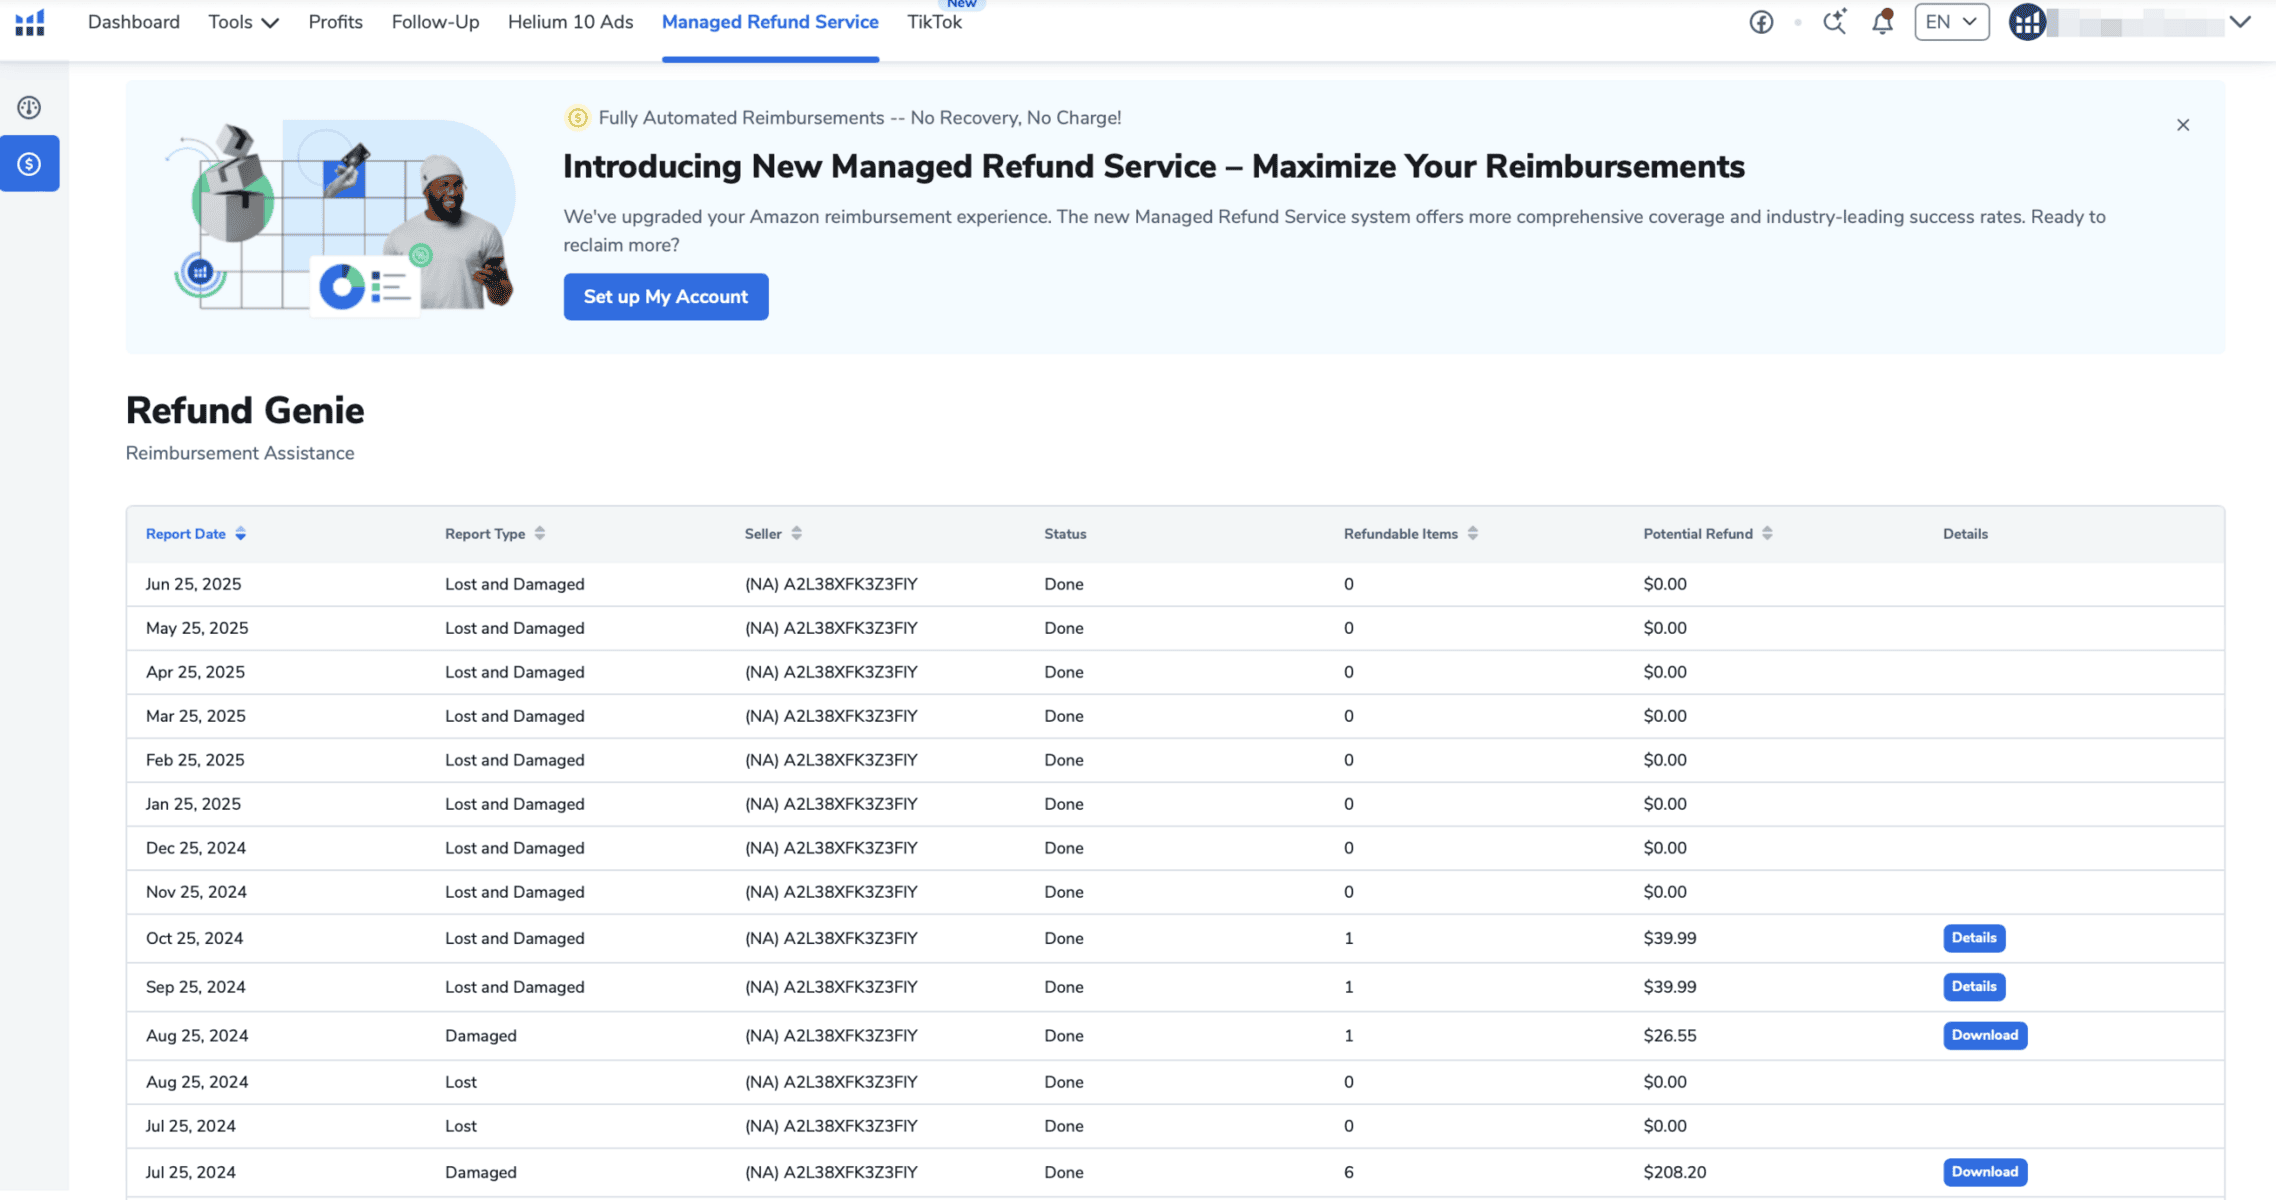Sort table by Report Type
Image resolution: width=2276 pixels, height=1200 pixels.
[495, 534]
